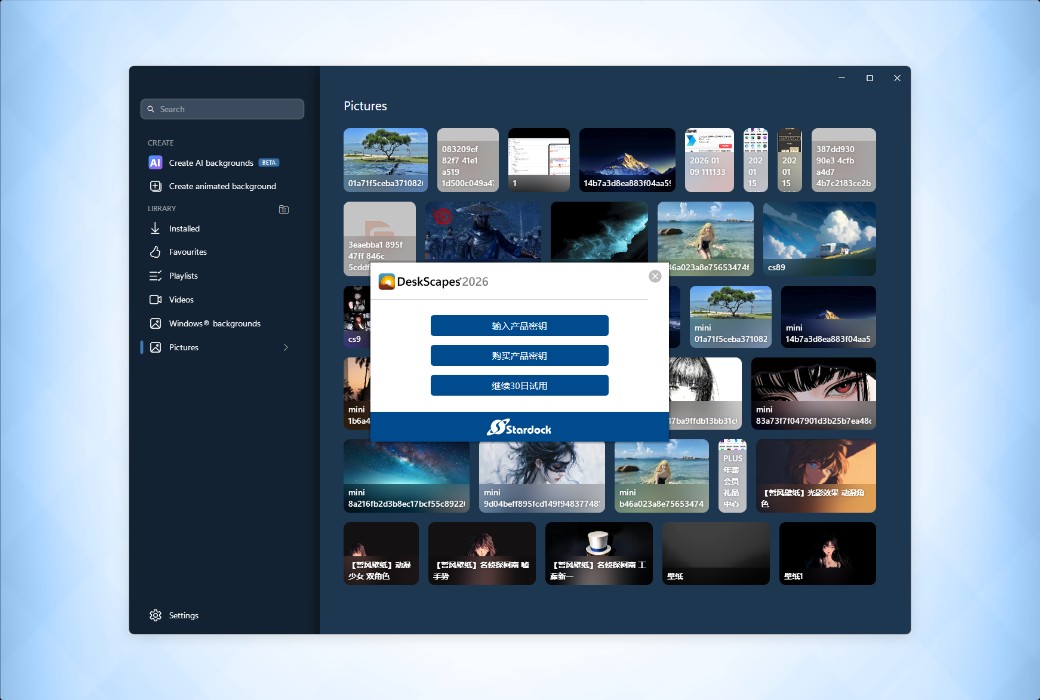Select the 083209ef thumbnail
This screenshot has width=1040, height=700.
click(x=468, y=160)
